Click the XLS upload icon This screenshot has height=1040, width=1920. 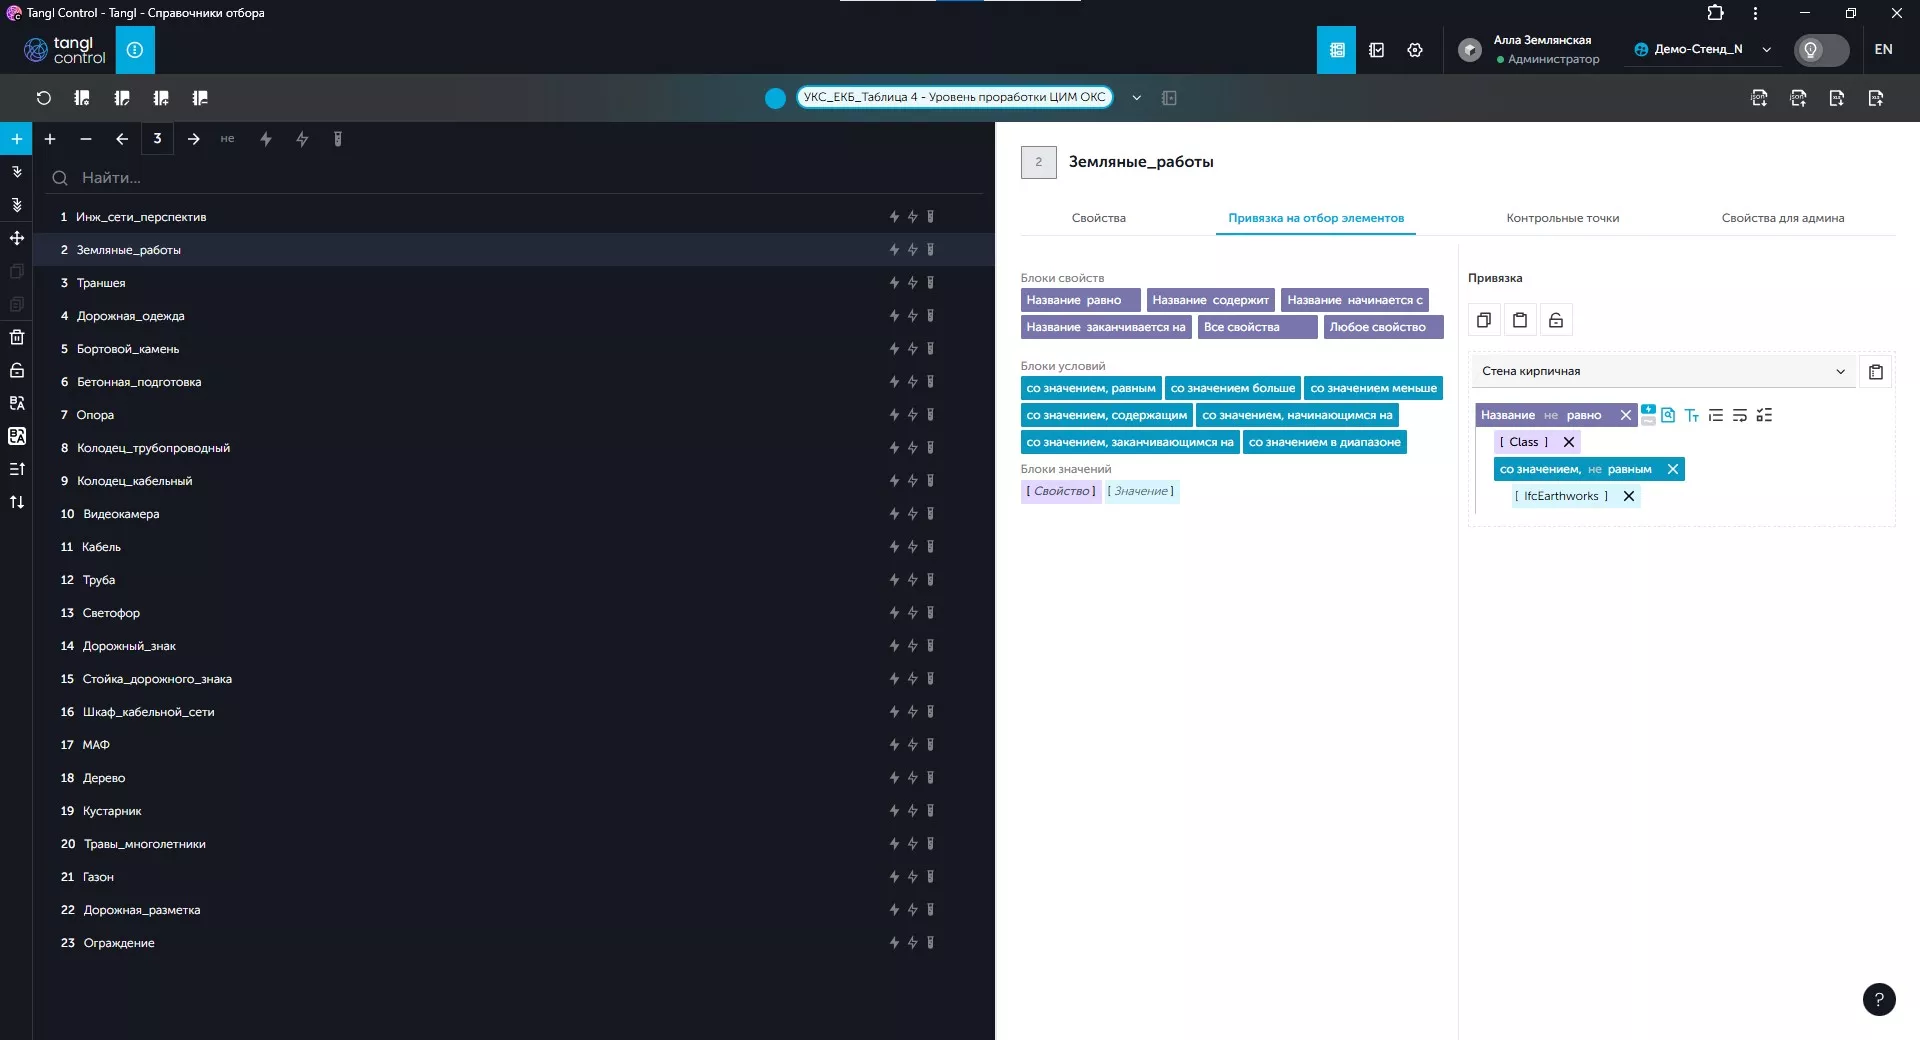(1875, 98)
